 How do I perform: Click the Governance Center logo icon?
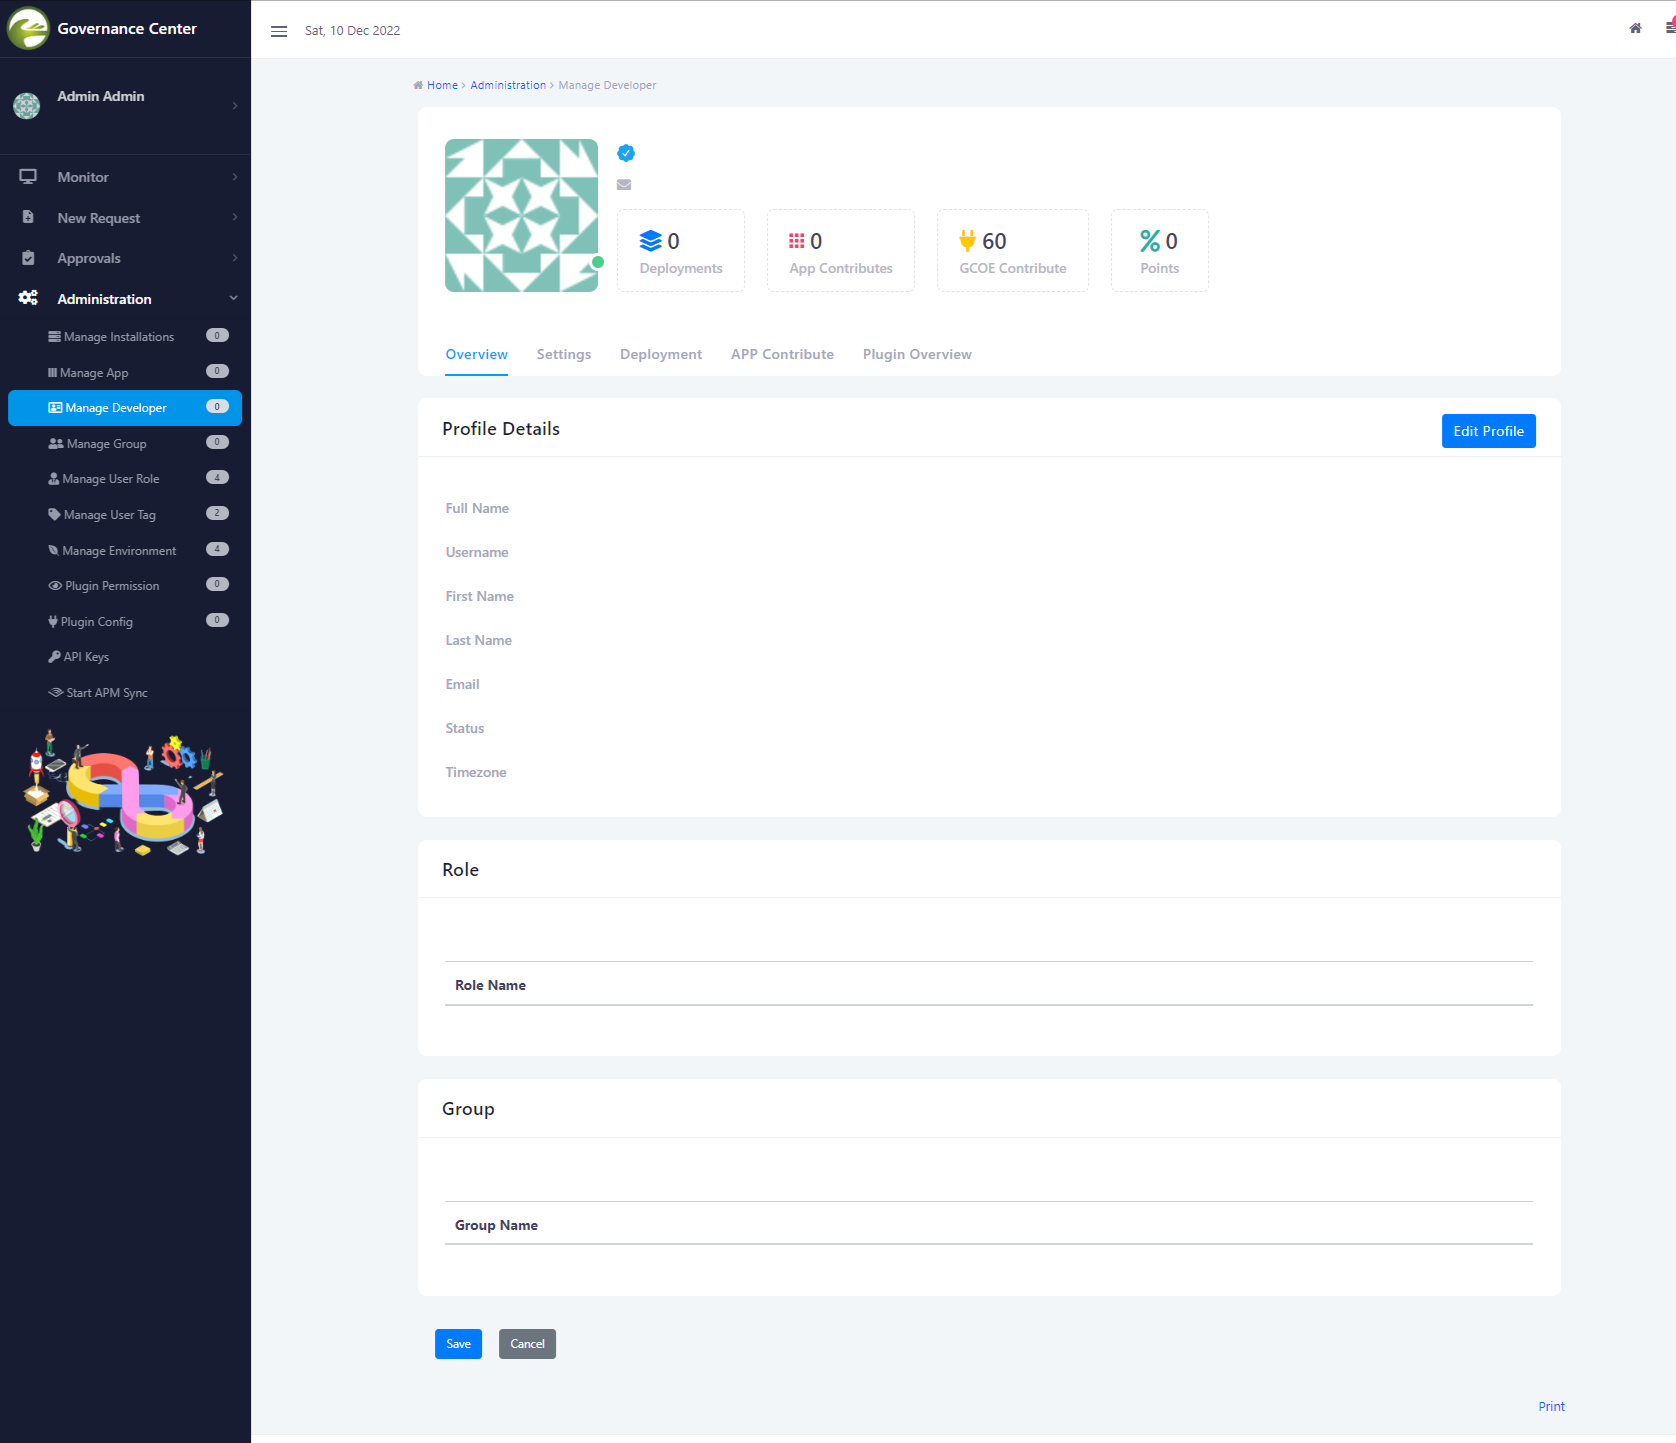(x=28, y=28)
